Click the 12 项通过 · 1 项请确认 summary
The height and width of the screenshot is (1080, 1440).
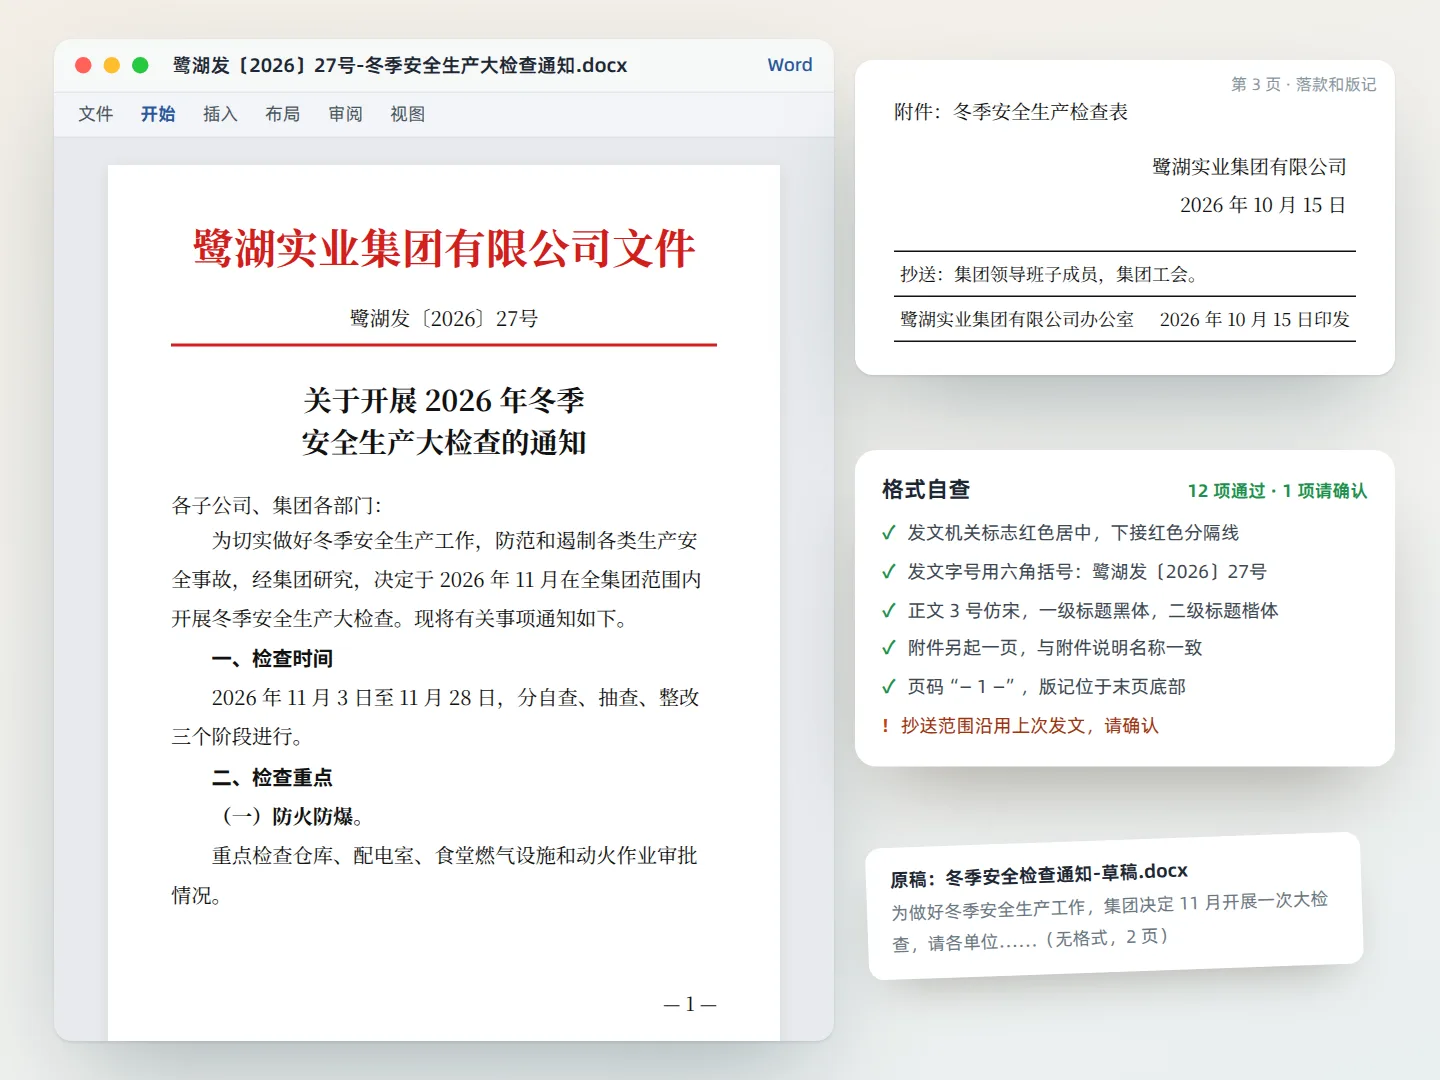point(1277,491)
